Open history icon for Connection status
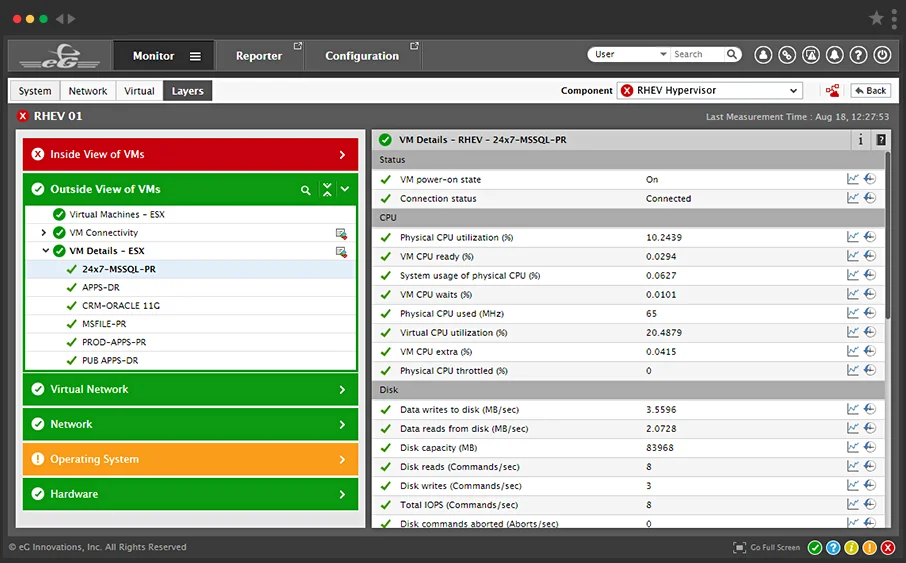The width and height of the screenshot is (906, 563). coord(870,198)
